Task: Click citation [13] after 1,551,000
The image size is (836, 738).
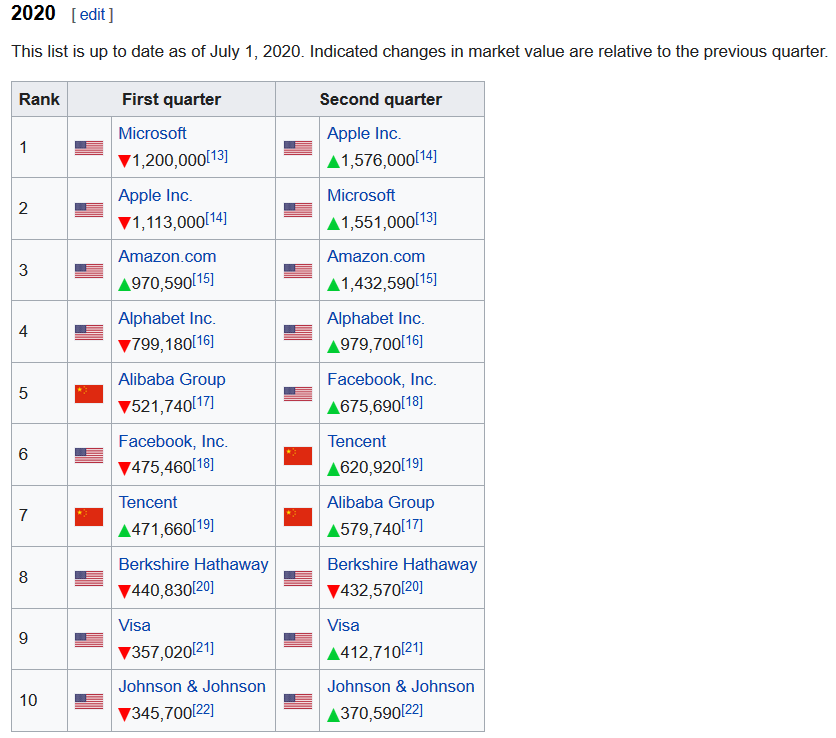Action: click(x=426, y=218)
